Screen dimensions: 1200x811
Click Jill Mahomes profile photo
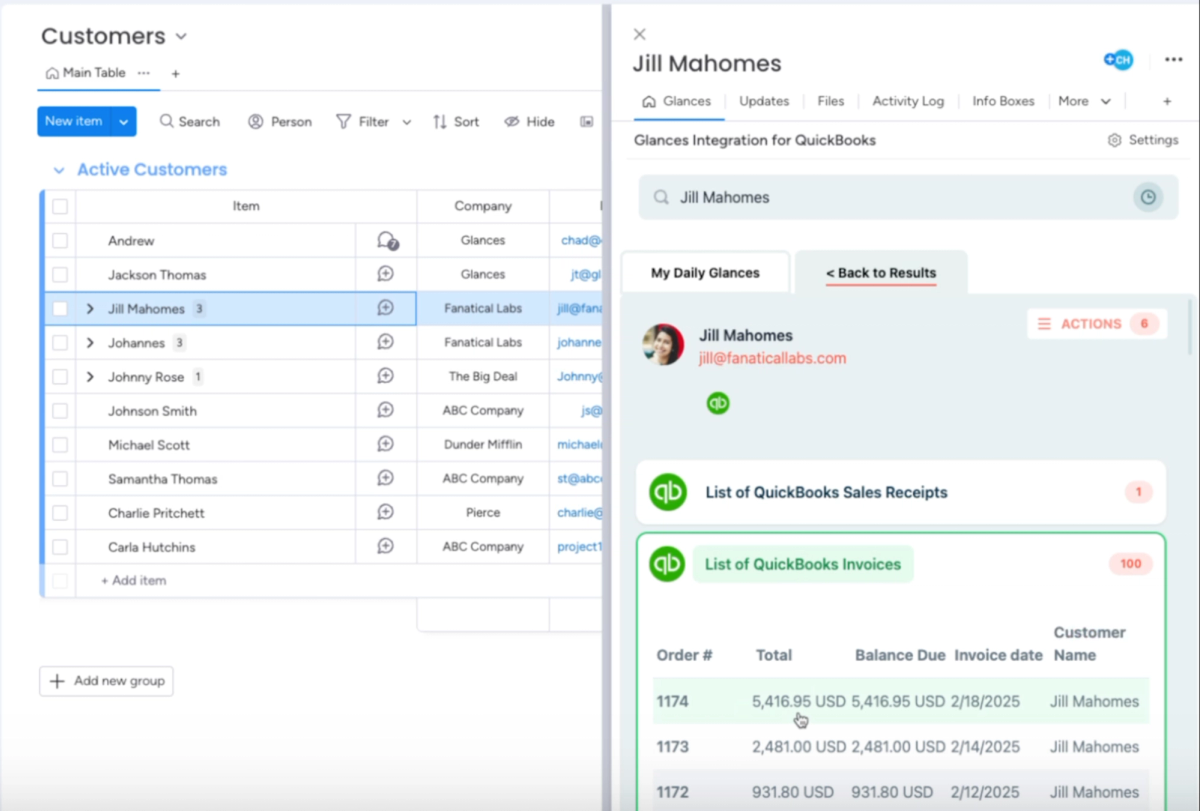[x=663, y=344]
